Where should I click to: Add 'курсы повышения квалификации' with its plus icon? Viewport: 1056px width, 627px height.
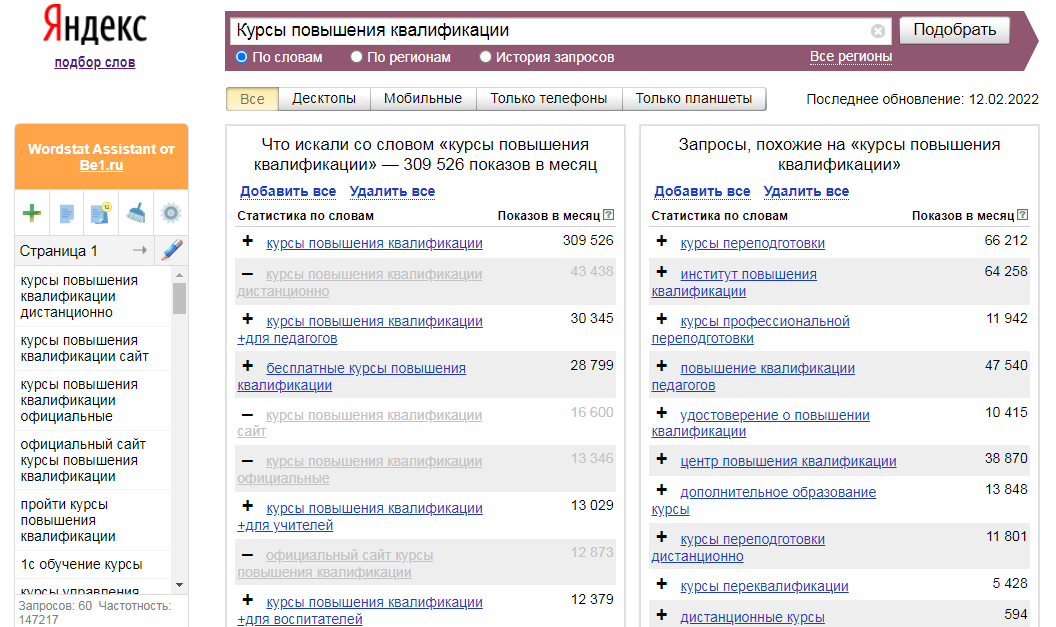(248, 241)
